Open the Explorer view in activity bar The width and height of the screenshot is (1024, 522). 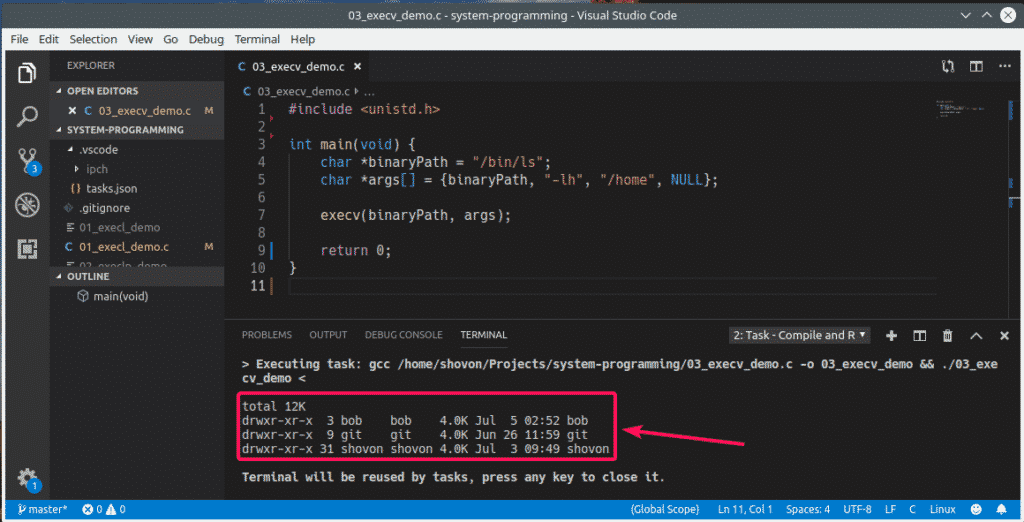click(x=27, y=73)
